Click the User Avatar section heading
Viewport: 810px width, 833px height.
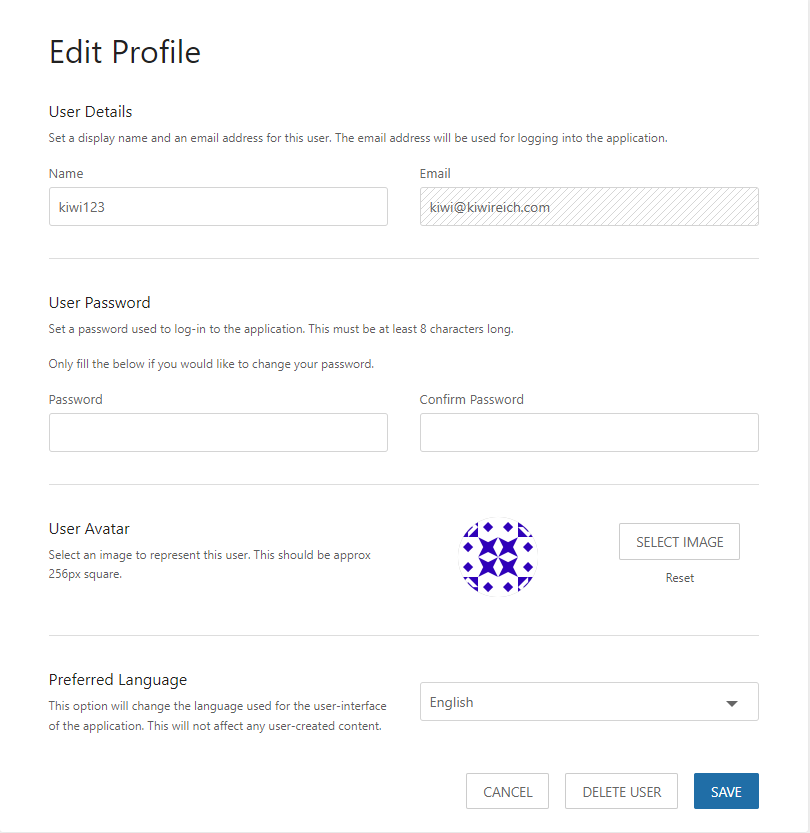(x=90, y=529)
